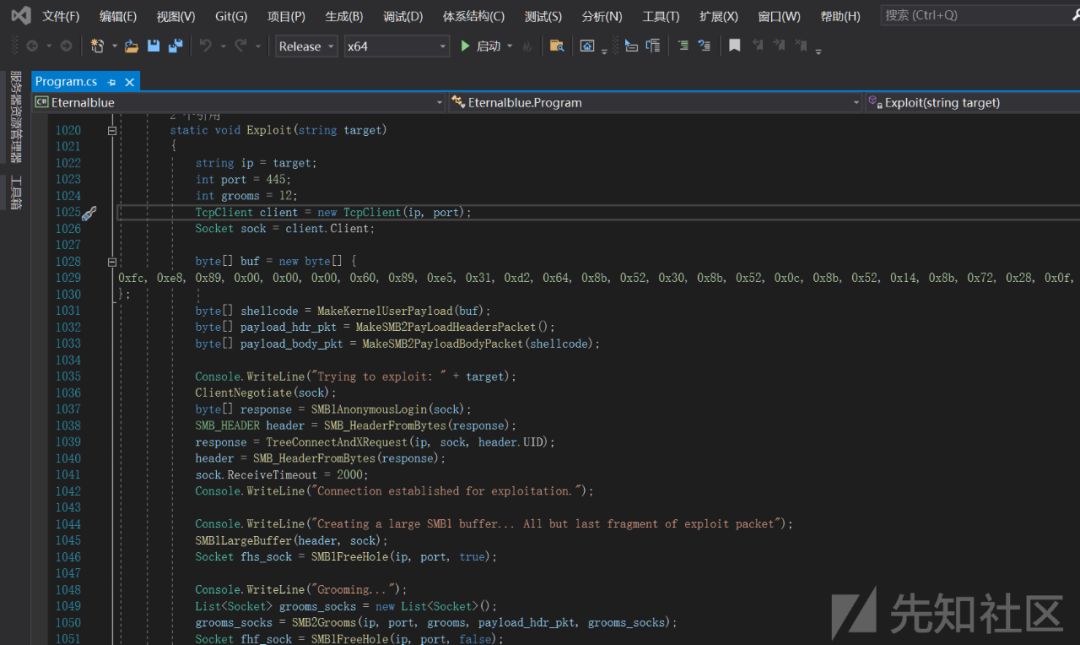Click the Redo arrow icon

coord(240,46)
